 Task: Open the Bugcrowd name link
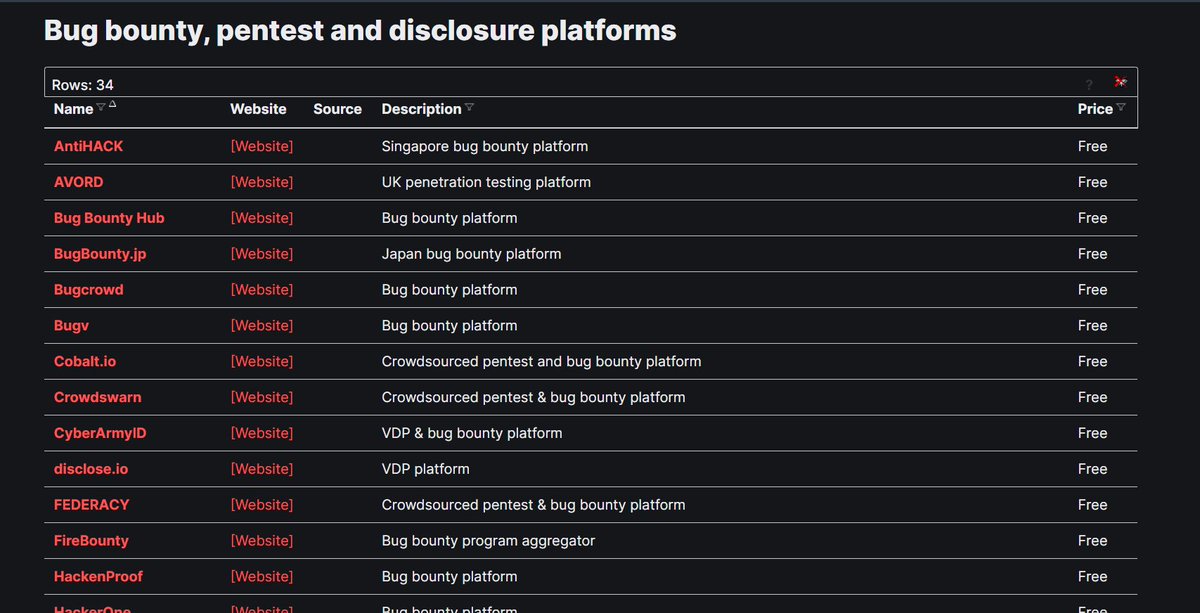(89, 290)
